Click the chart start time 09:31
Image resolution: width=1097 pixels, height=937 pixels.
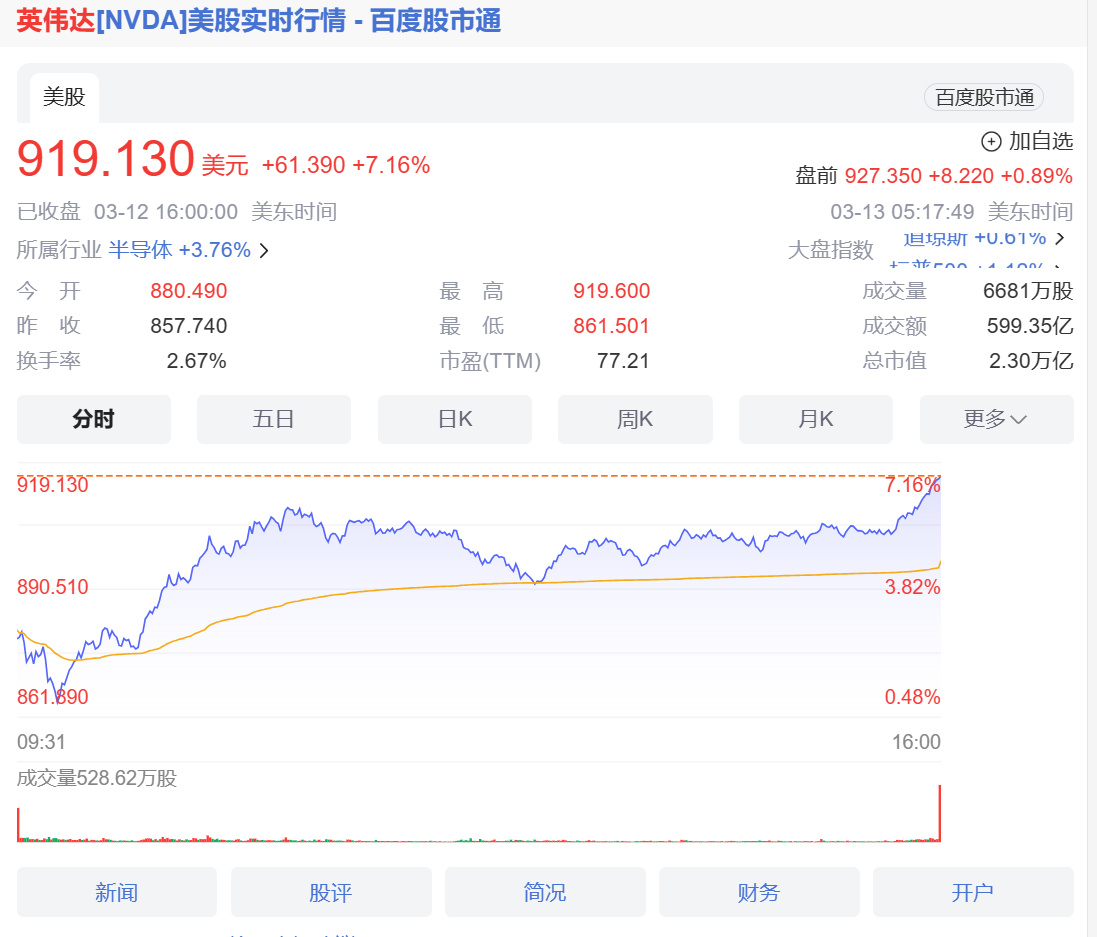(x=41, y=742)
